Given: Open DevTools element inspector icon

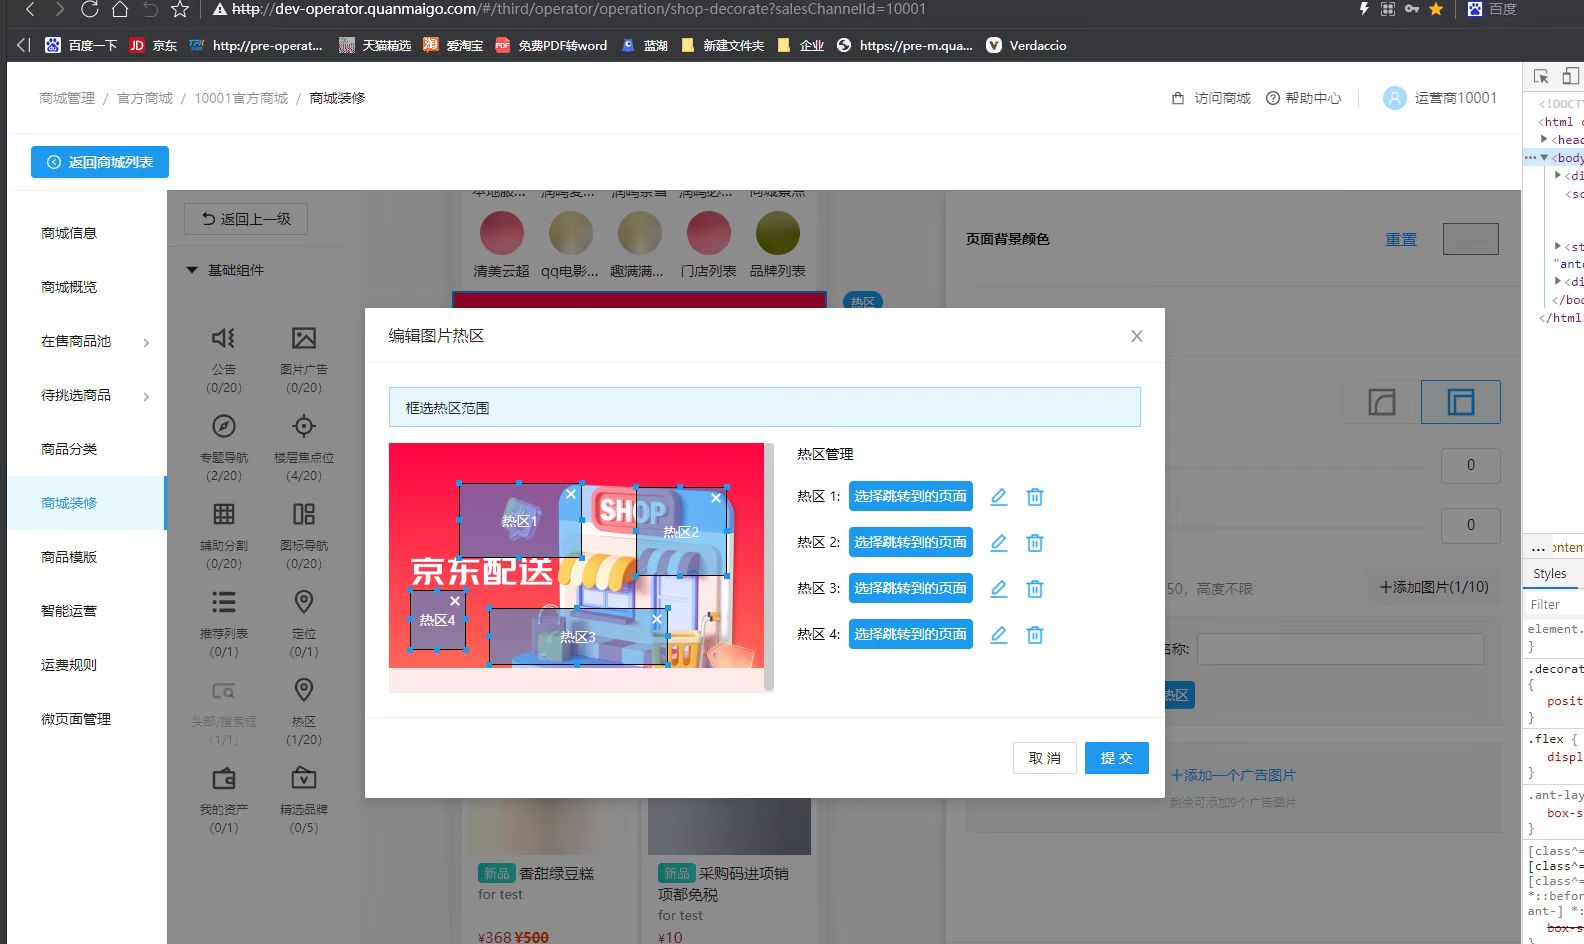Looking at the screenshot, I should (x=1541, y=77).
